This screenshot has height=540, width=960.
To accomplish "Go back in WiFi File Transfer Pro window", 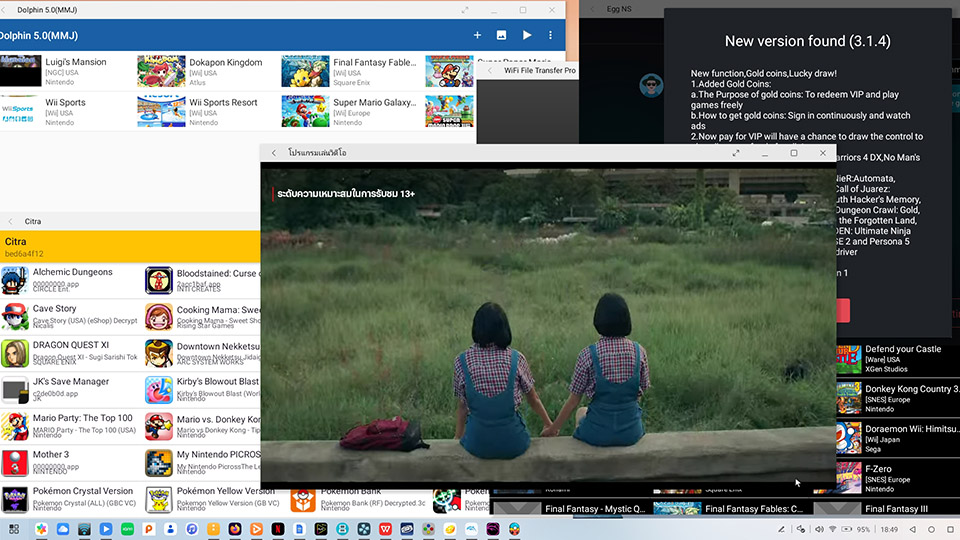I will [490, 70].
